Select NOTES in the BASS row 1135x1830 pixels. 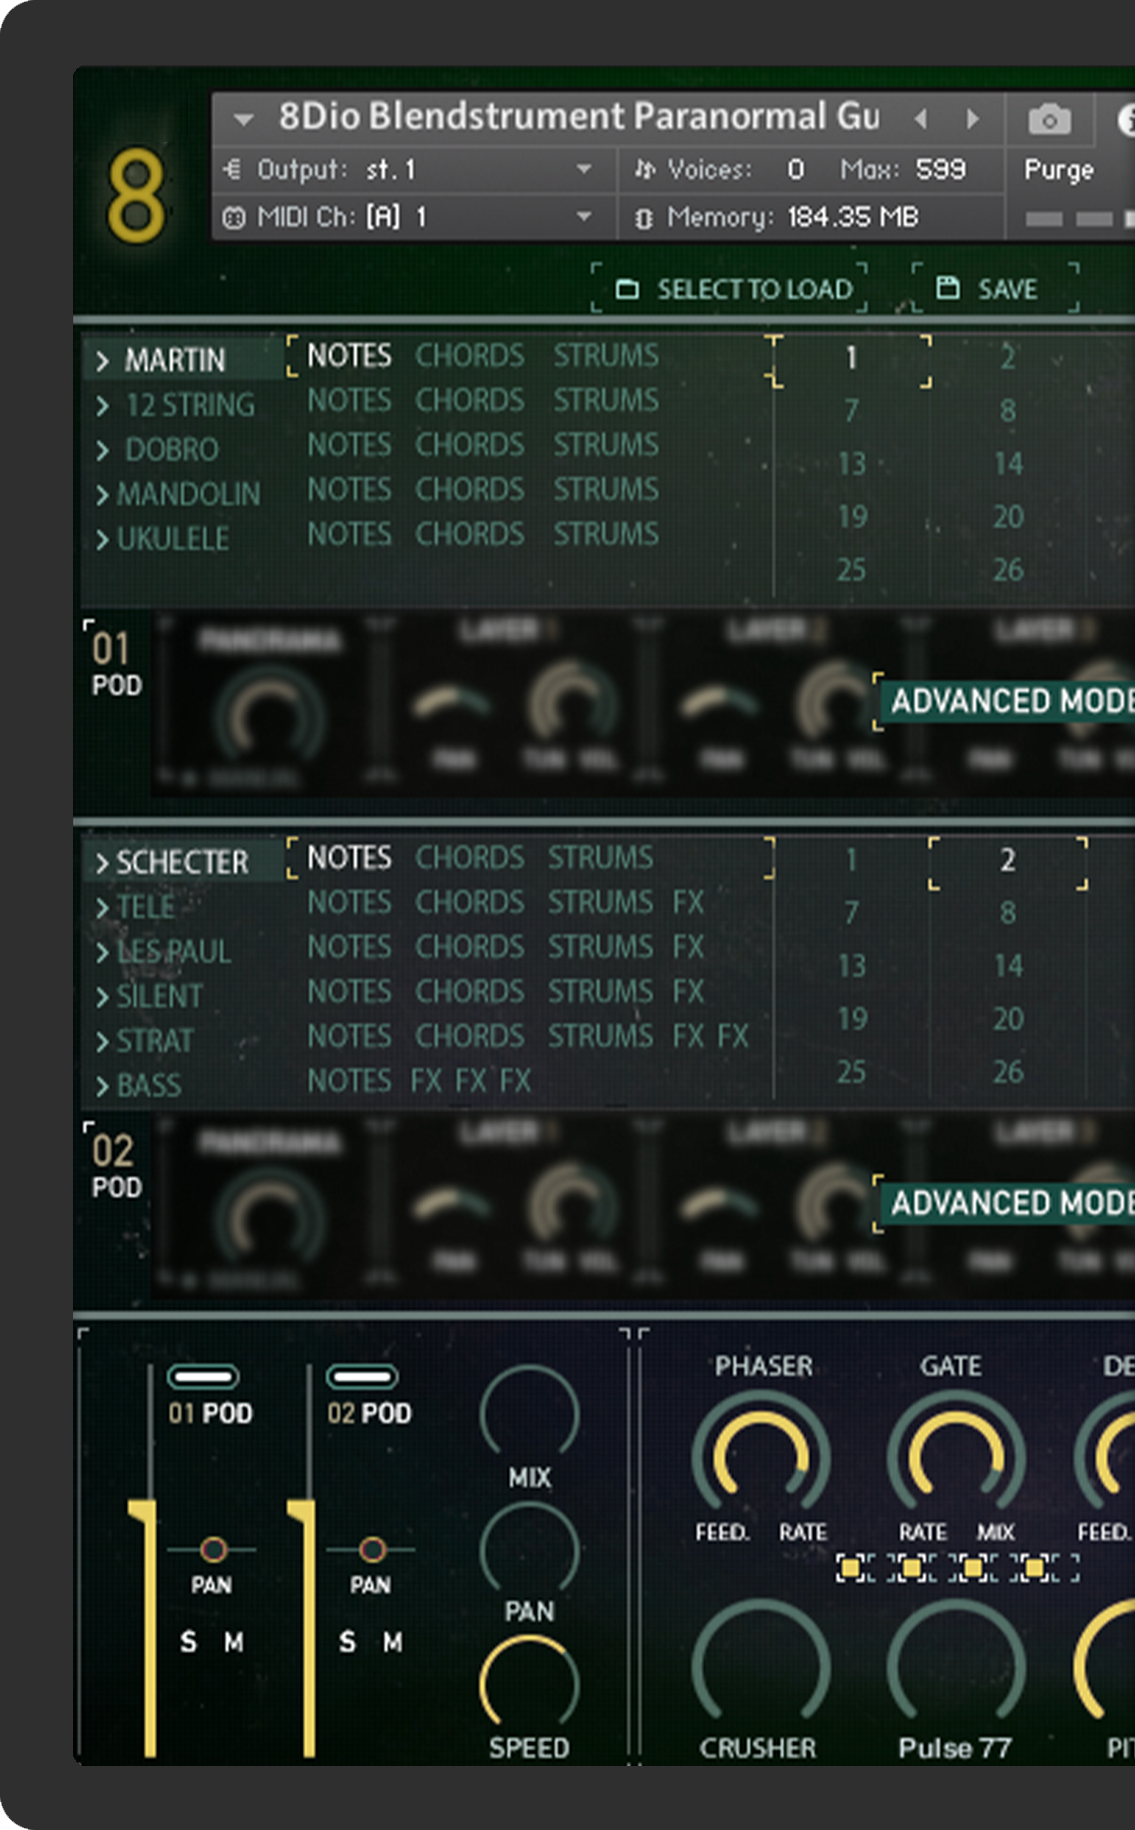click(x=349, y=1080)
